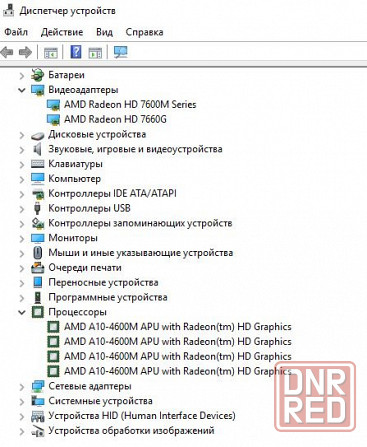Collapse the Видеоадаптеры category
The width and height of the screenshot is (367, 447).
coord(22,90)
